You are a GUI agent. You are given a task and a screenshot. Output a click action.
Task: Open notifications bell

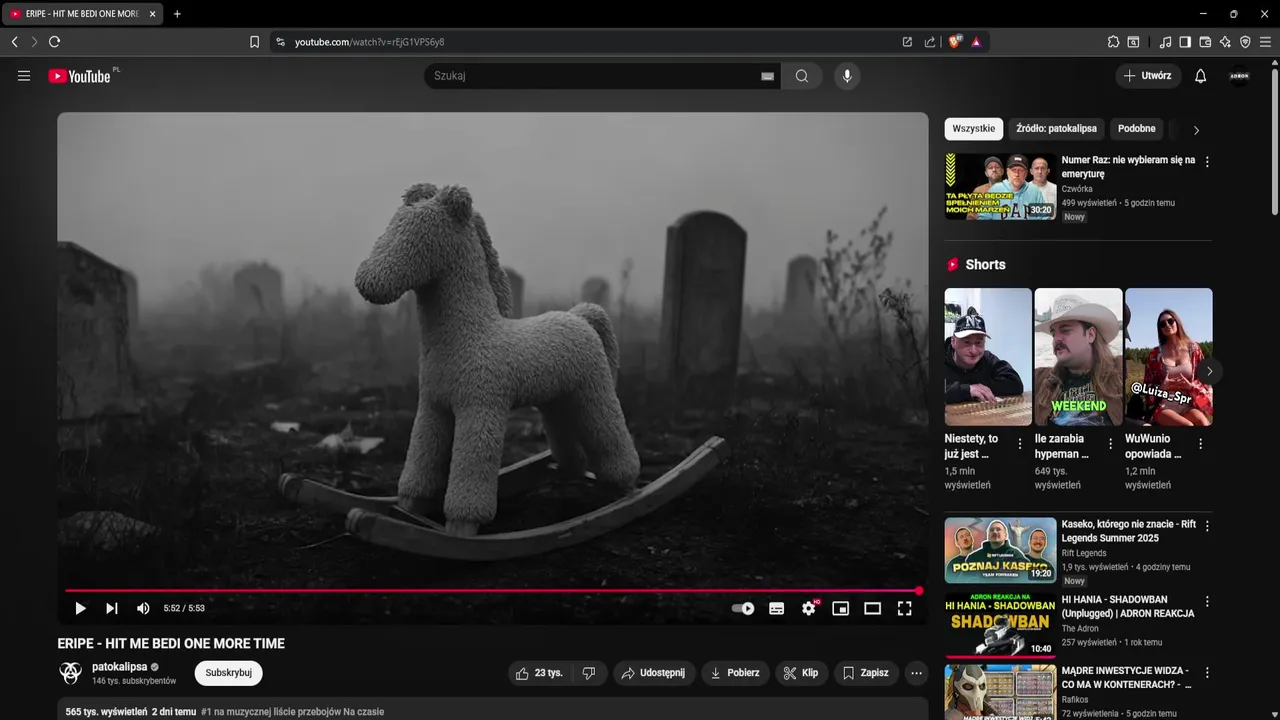click(x=1201, y=76)
